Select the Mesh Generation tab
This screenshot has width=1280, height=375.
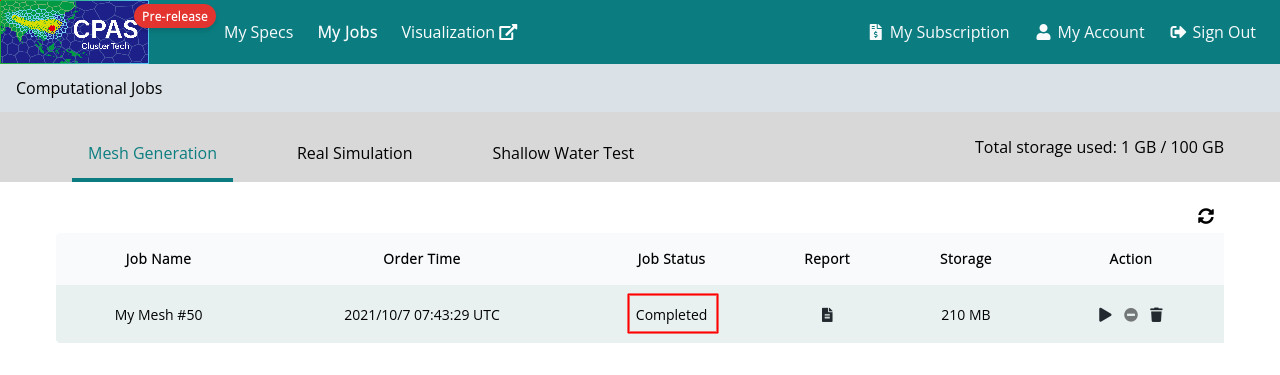pos(152,153)
